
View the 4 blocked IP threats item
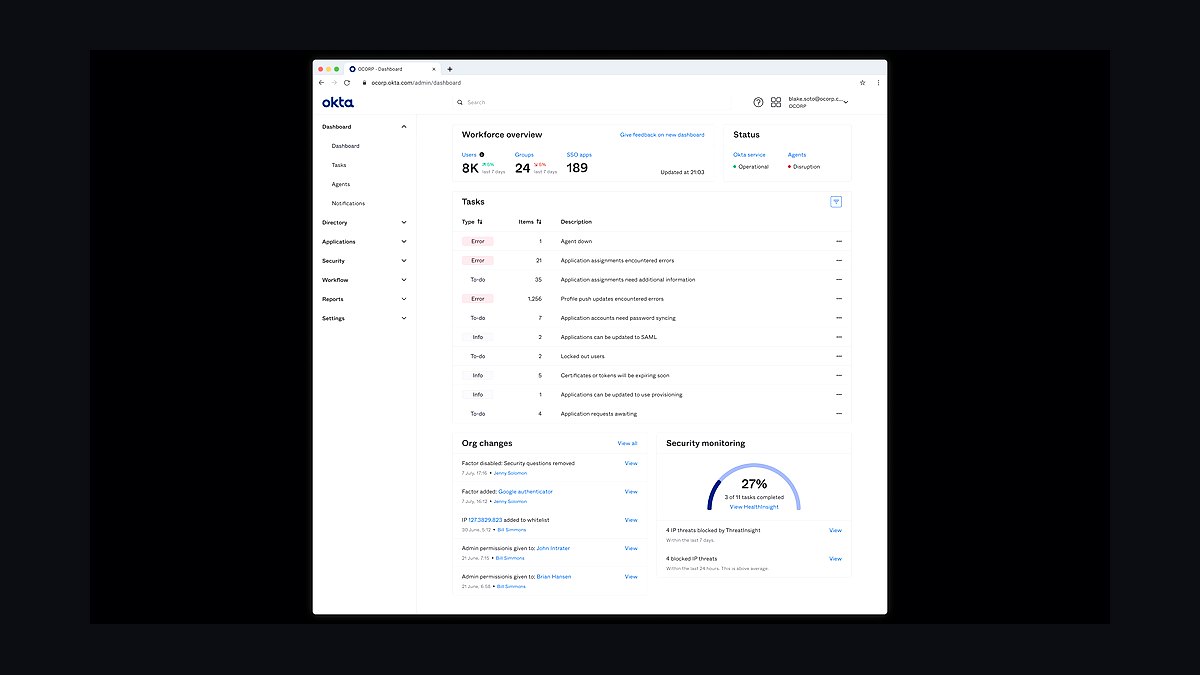click(835, 559)
